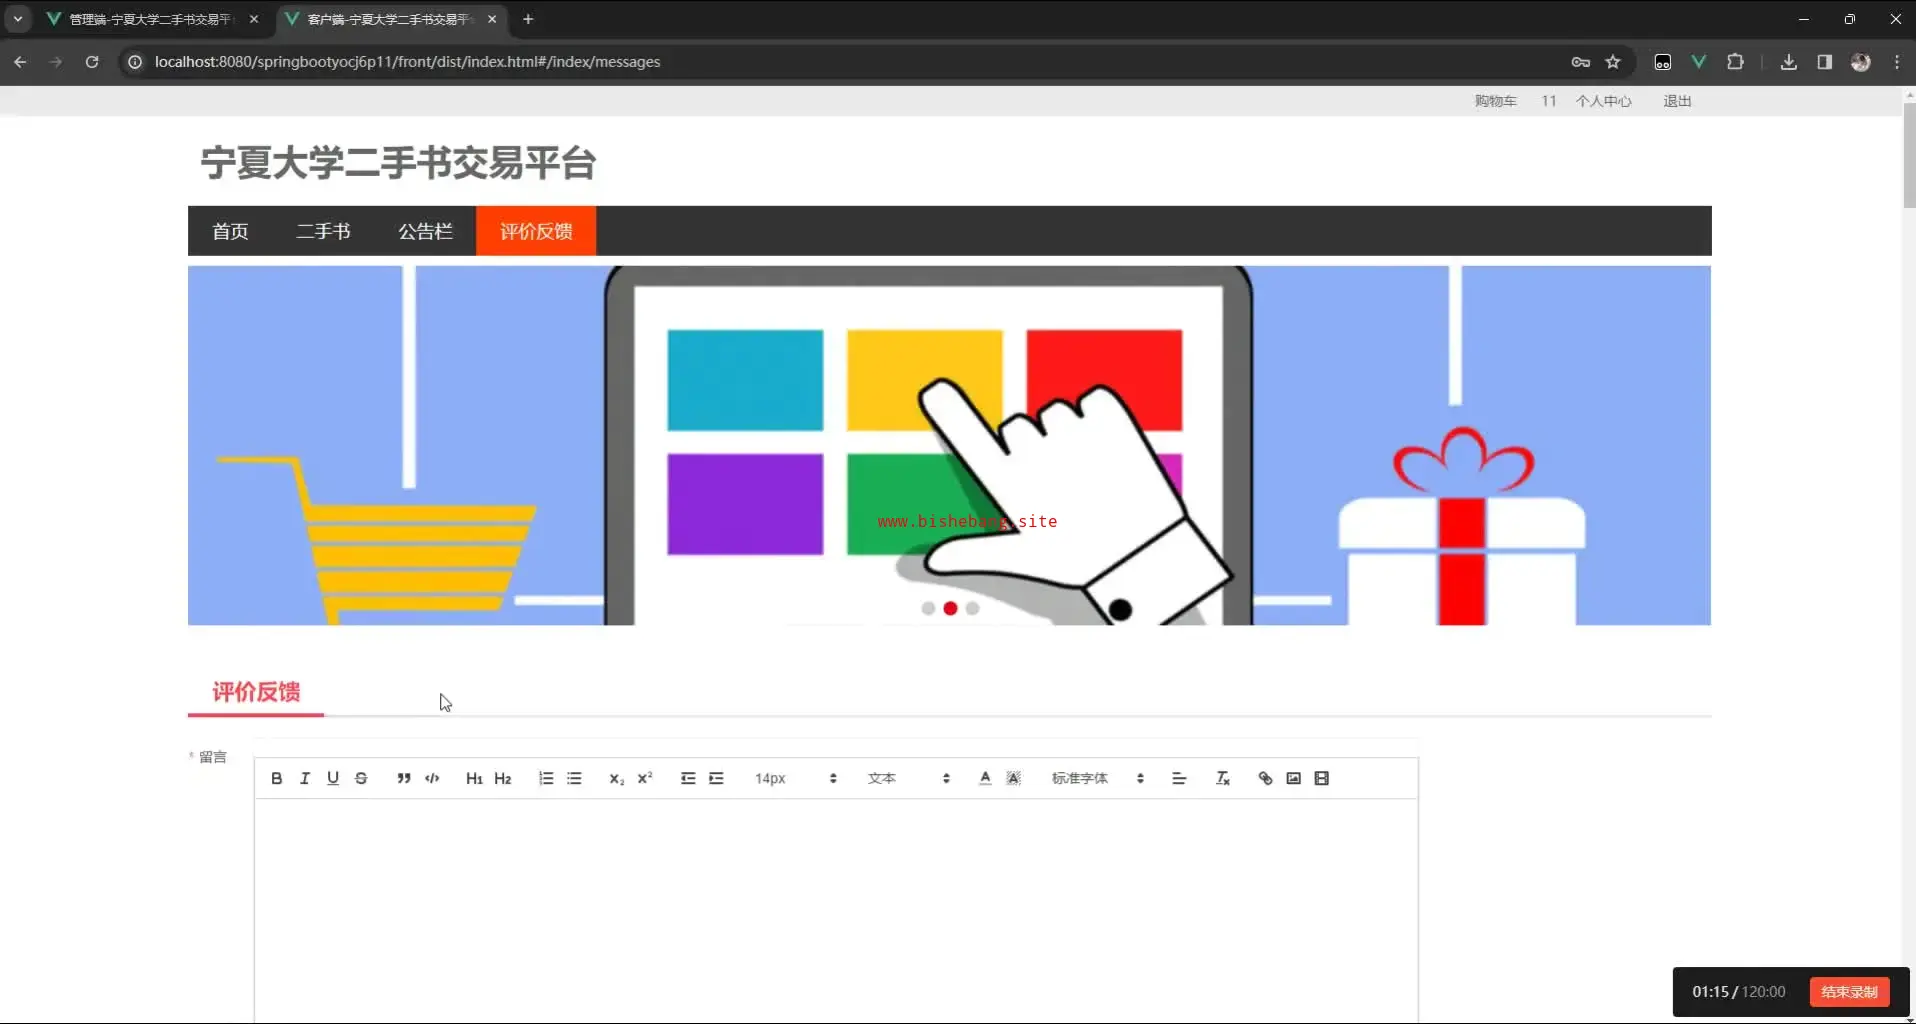
Task: Open the robot-face extension icon
Action: 1662,62
